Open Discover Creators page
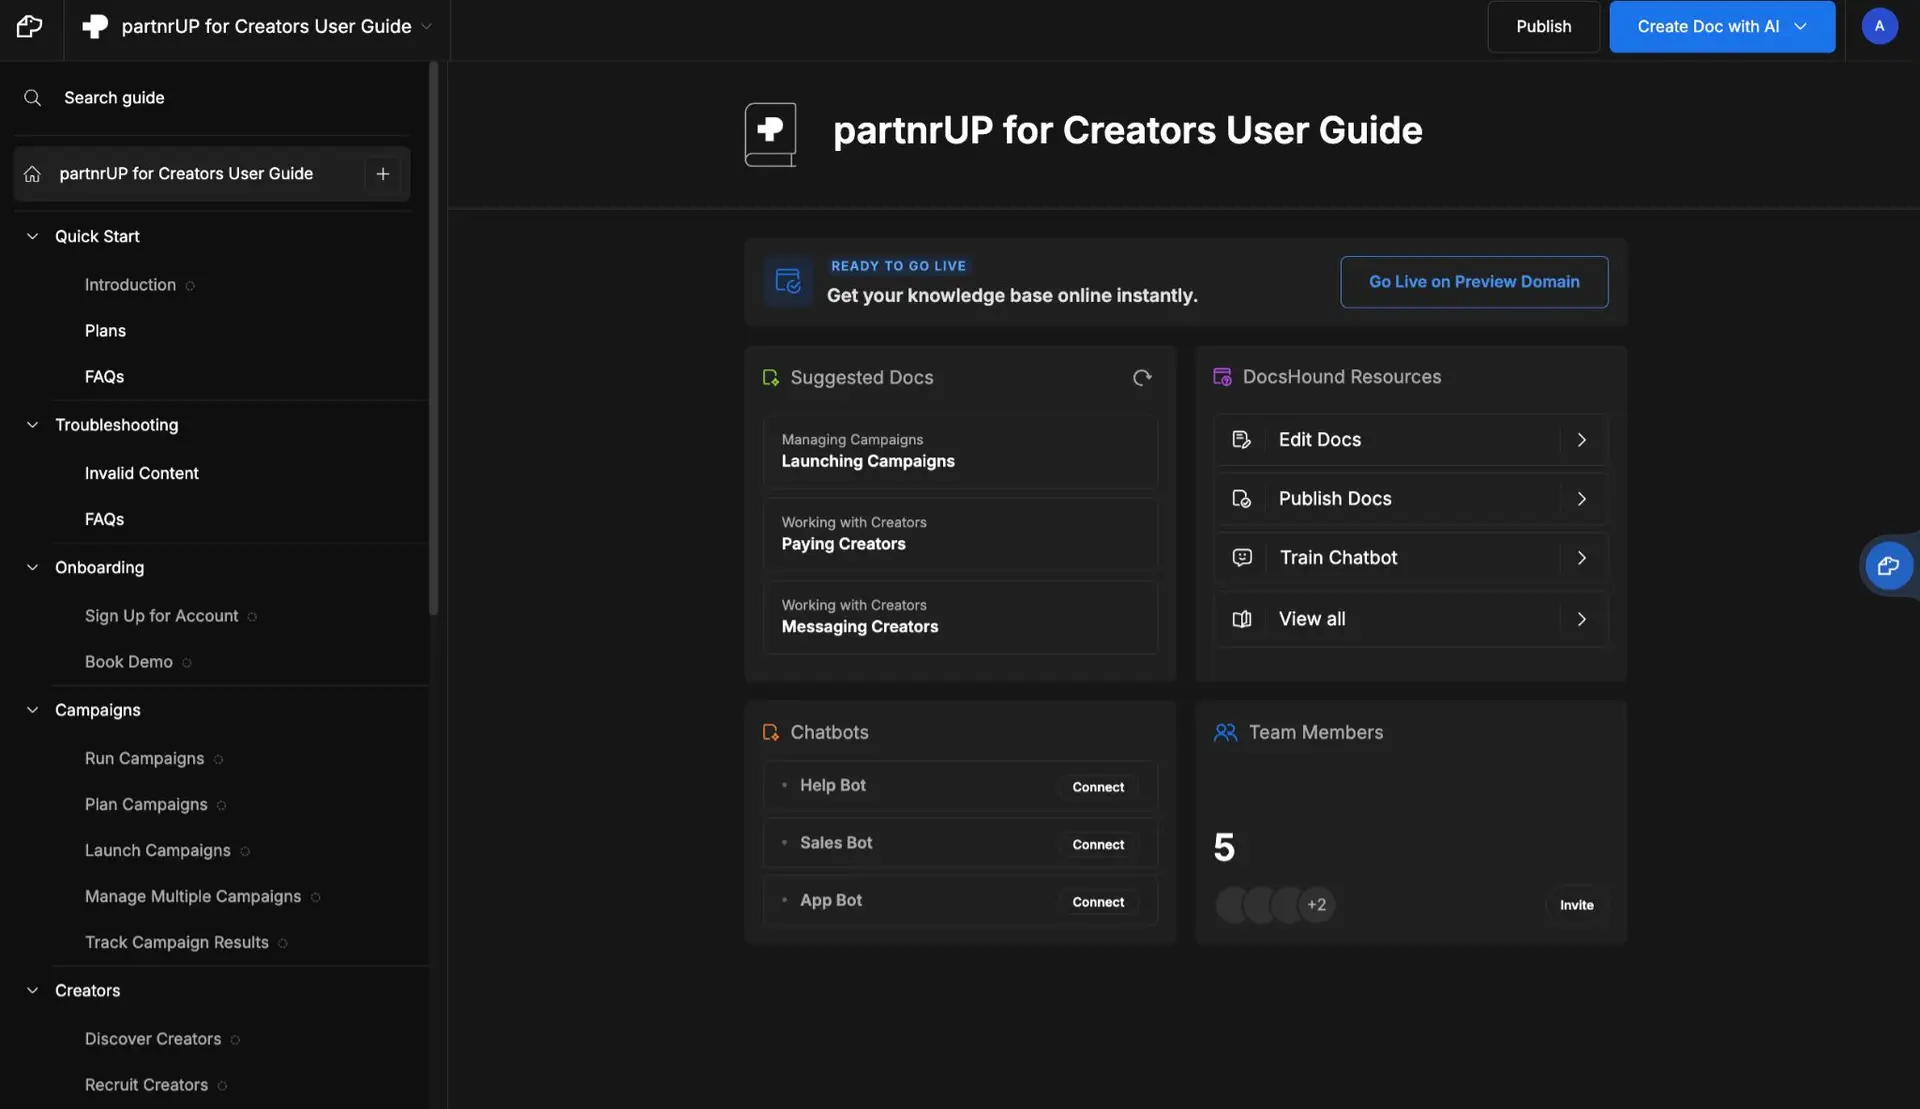This screenshot has width=1920, height=1109. 152,1039
